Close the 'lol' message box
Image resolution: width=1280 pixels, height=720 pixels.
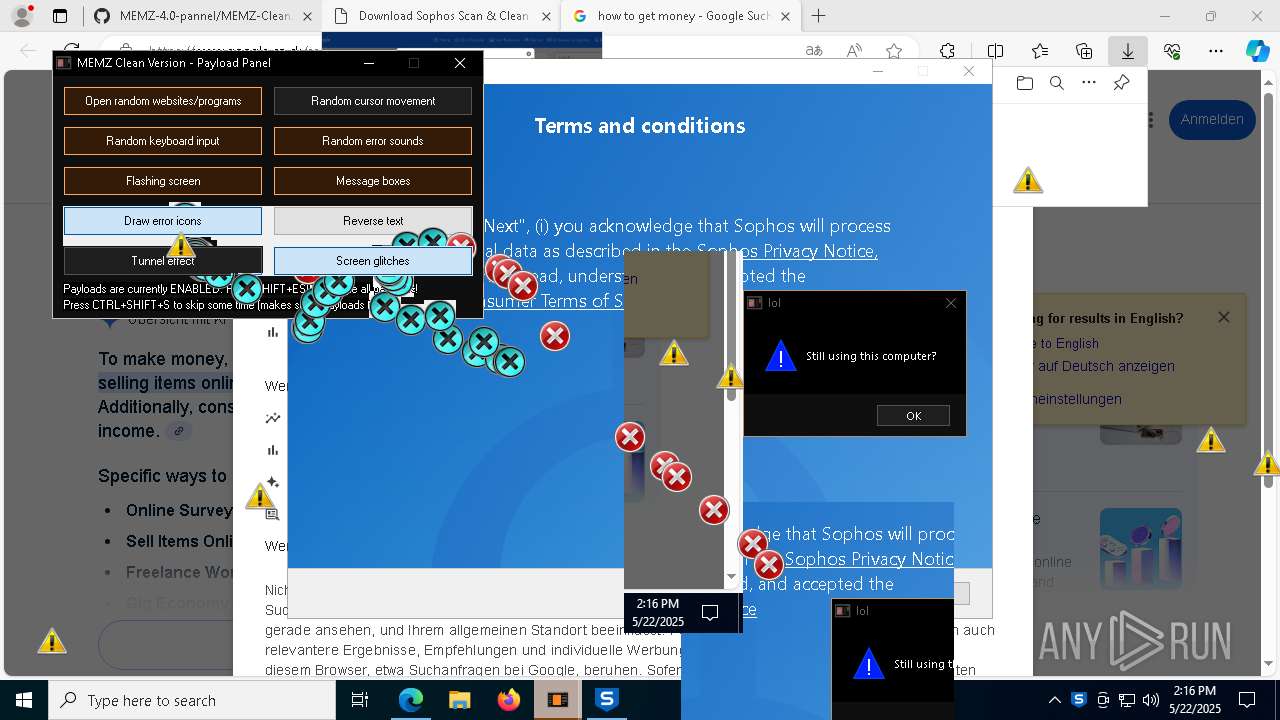pos(951,303)
